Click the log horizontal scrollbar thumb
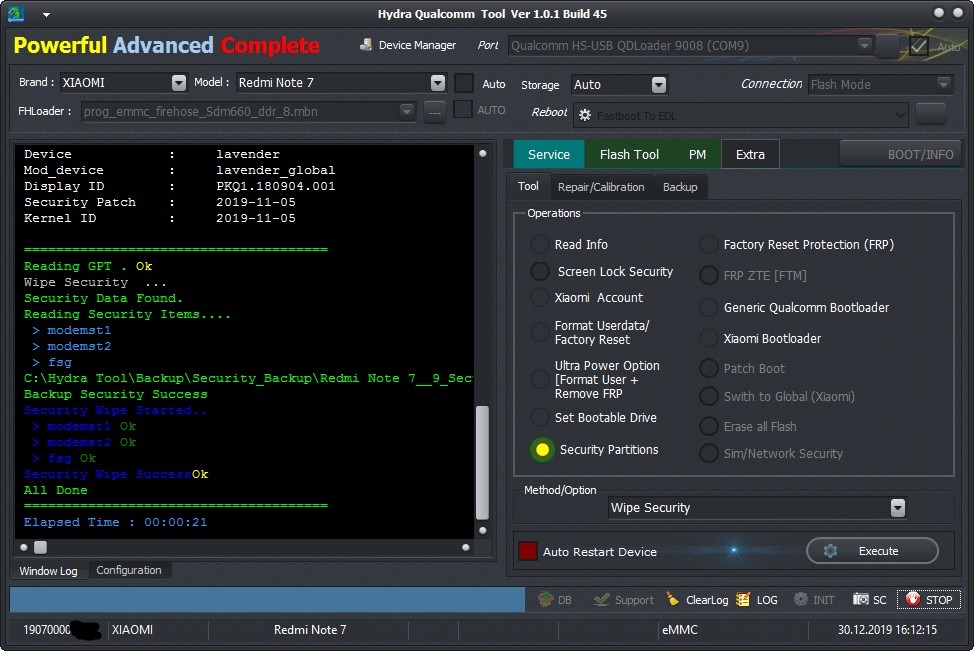This screenshot has height=651, width=974. pos(40,547)
